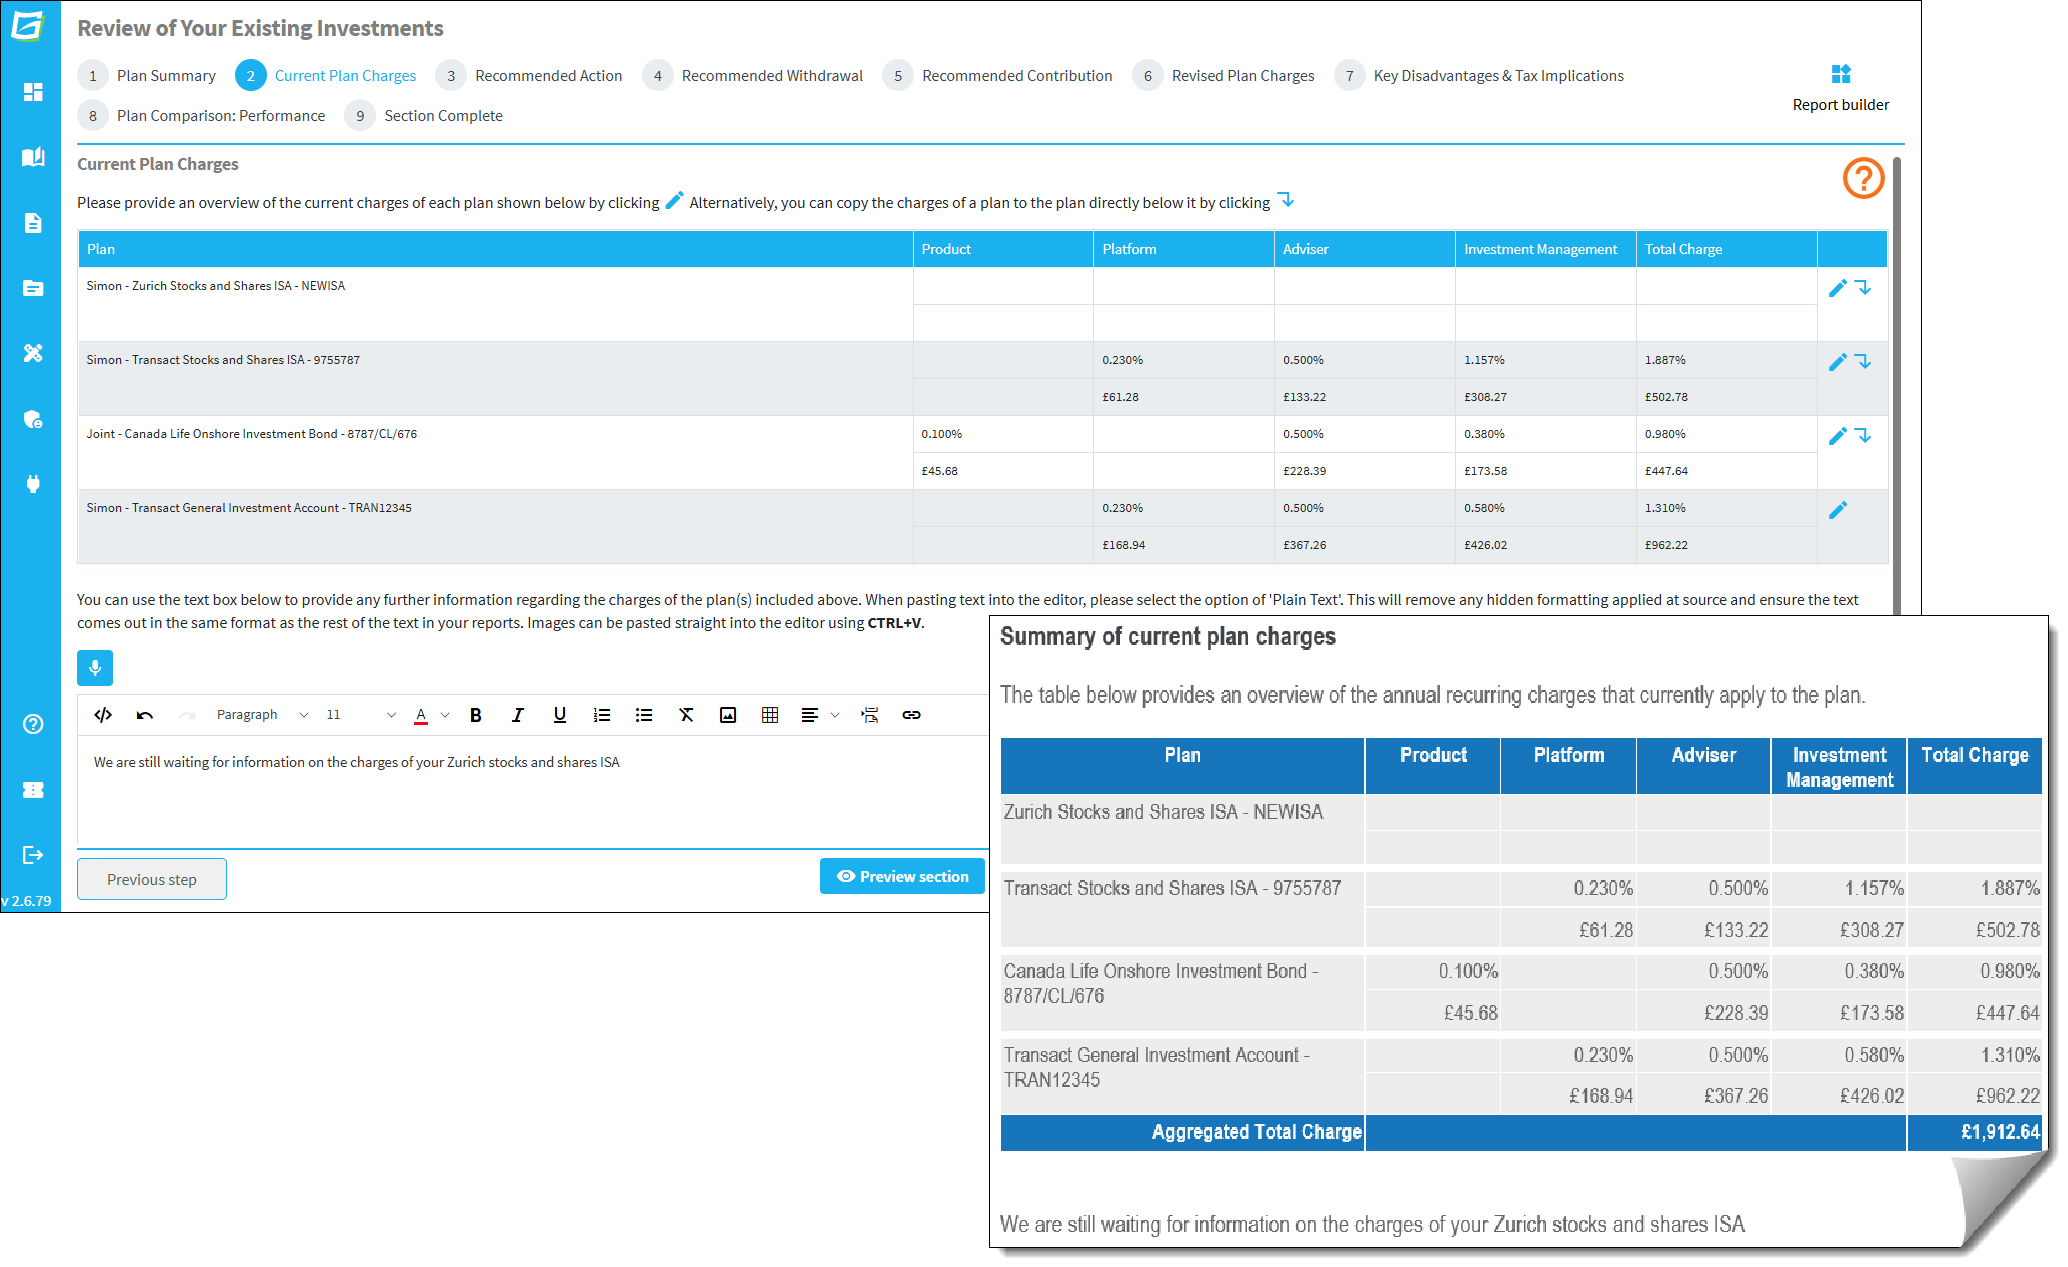Image resolution: width=2068 pixels, height=1267 pixels.
Task: Open the Paragraph style dropdown
Action: coord(262,715)
